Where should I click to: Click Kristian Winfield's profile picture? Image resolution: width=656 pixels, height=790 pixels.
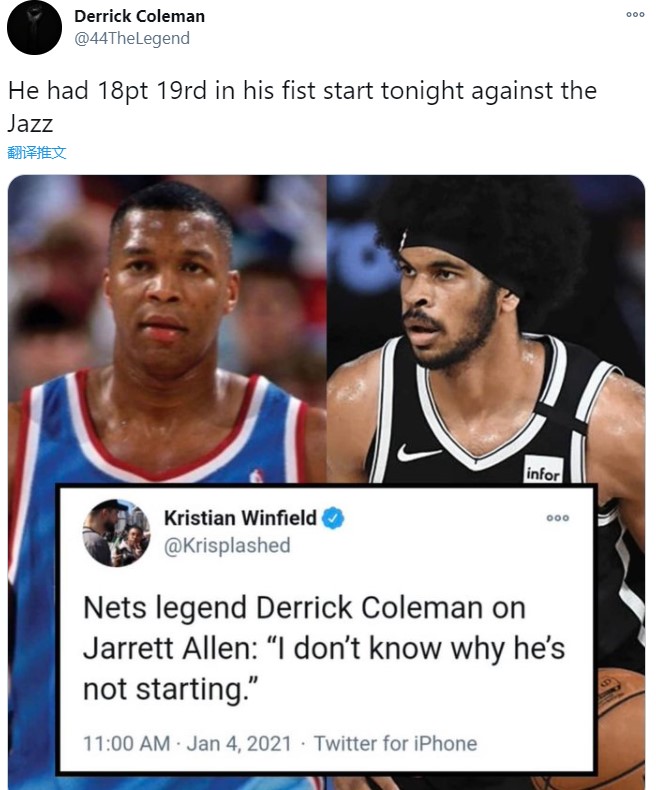tap(116, 533)
